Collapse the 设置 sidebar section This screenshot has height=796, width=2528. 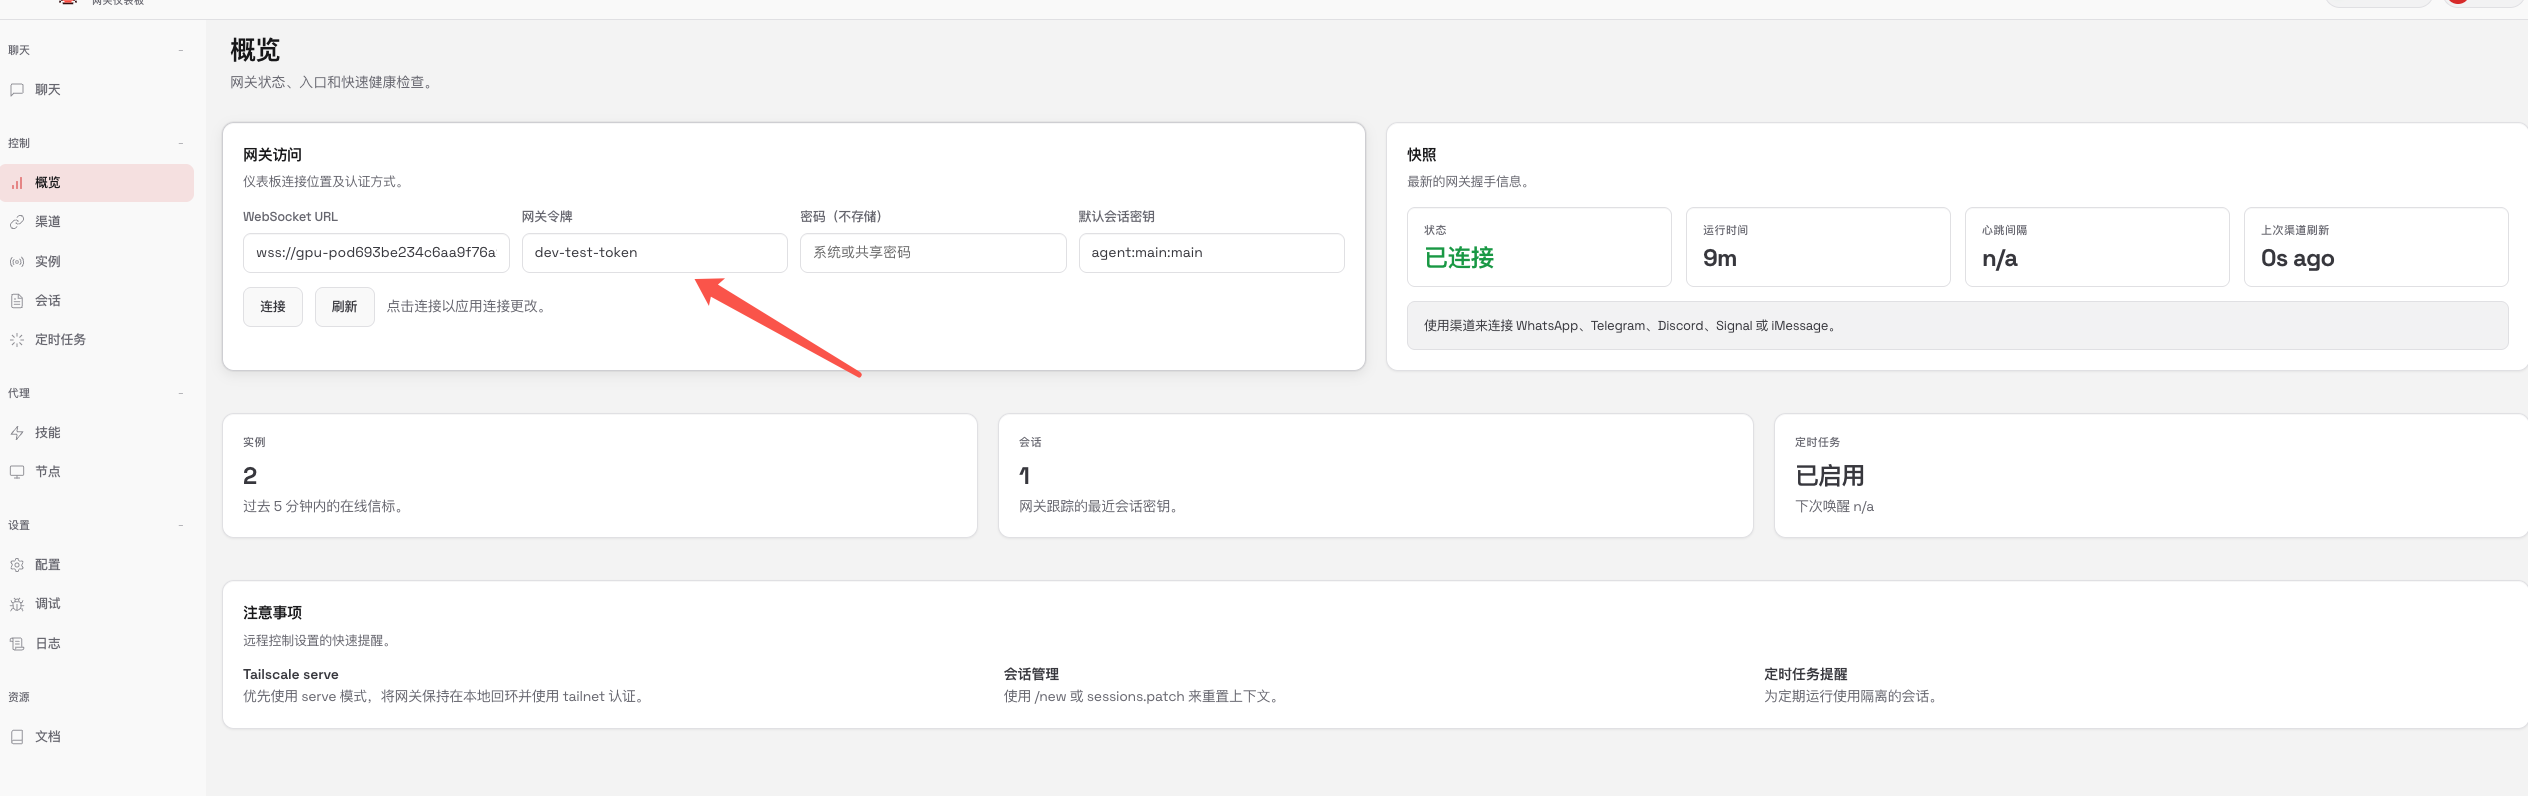pos(181,525)
